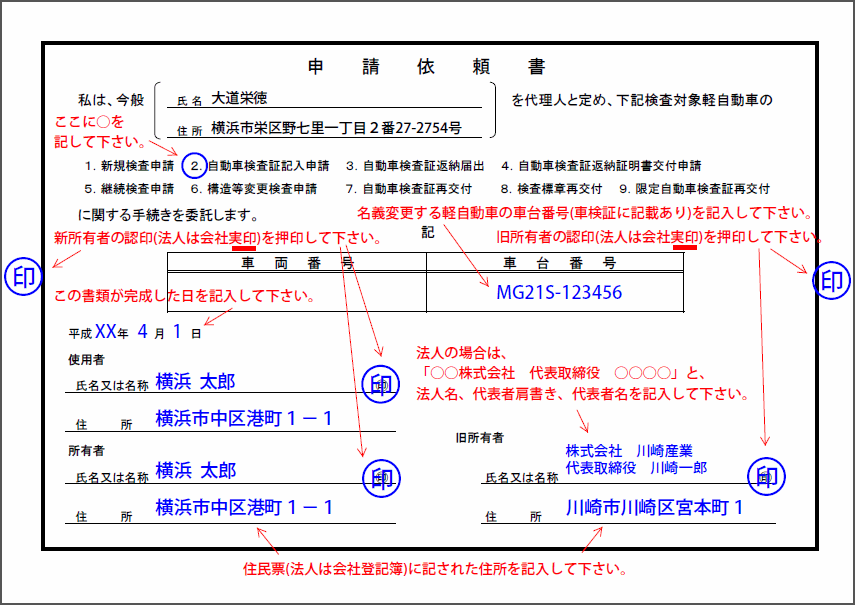Select option 1 新規検査申請
Screen dimensions: 855x605
click(x=130, y=166)
